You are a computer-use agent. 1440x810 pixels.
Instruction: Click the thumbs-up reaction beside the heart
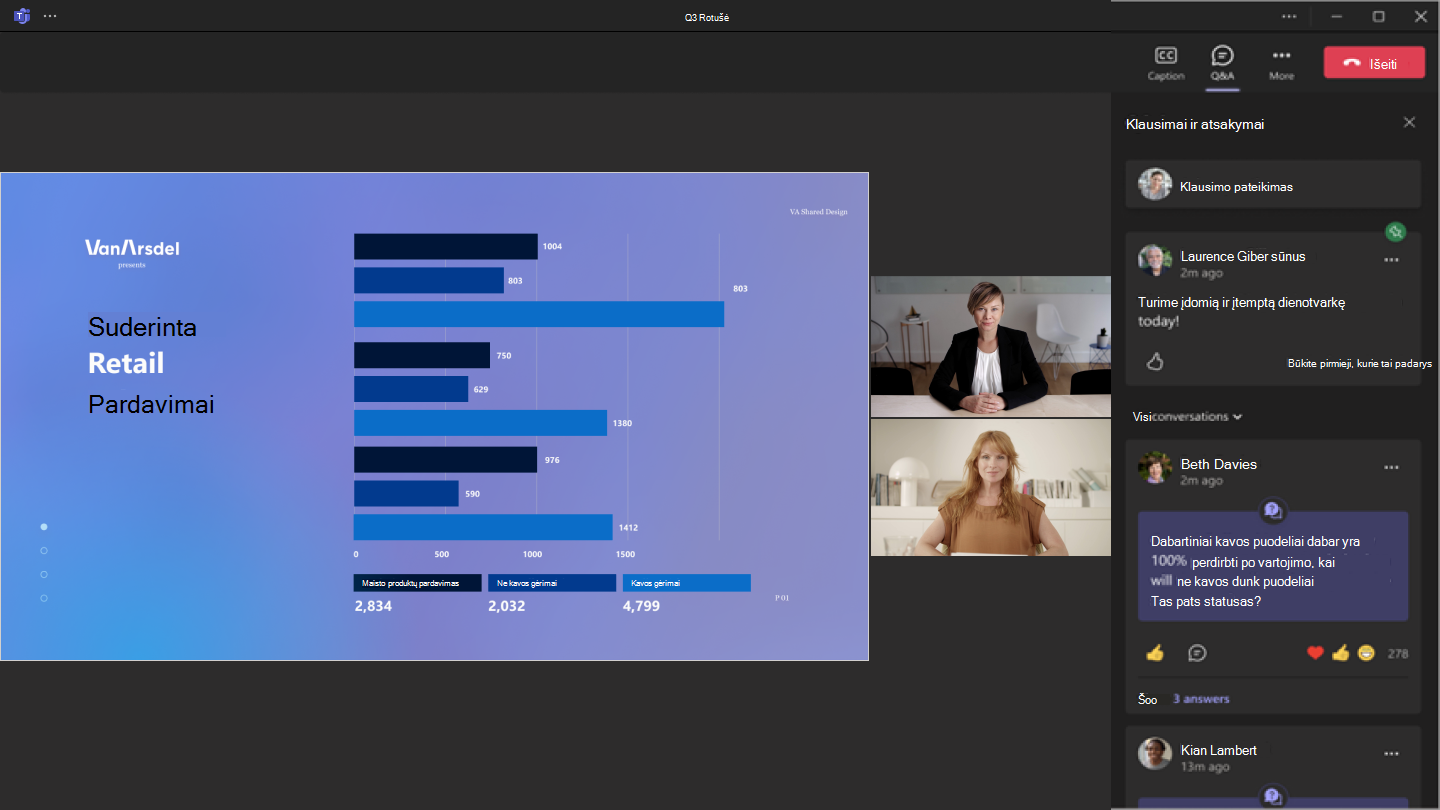click(x=1341, y=653)
